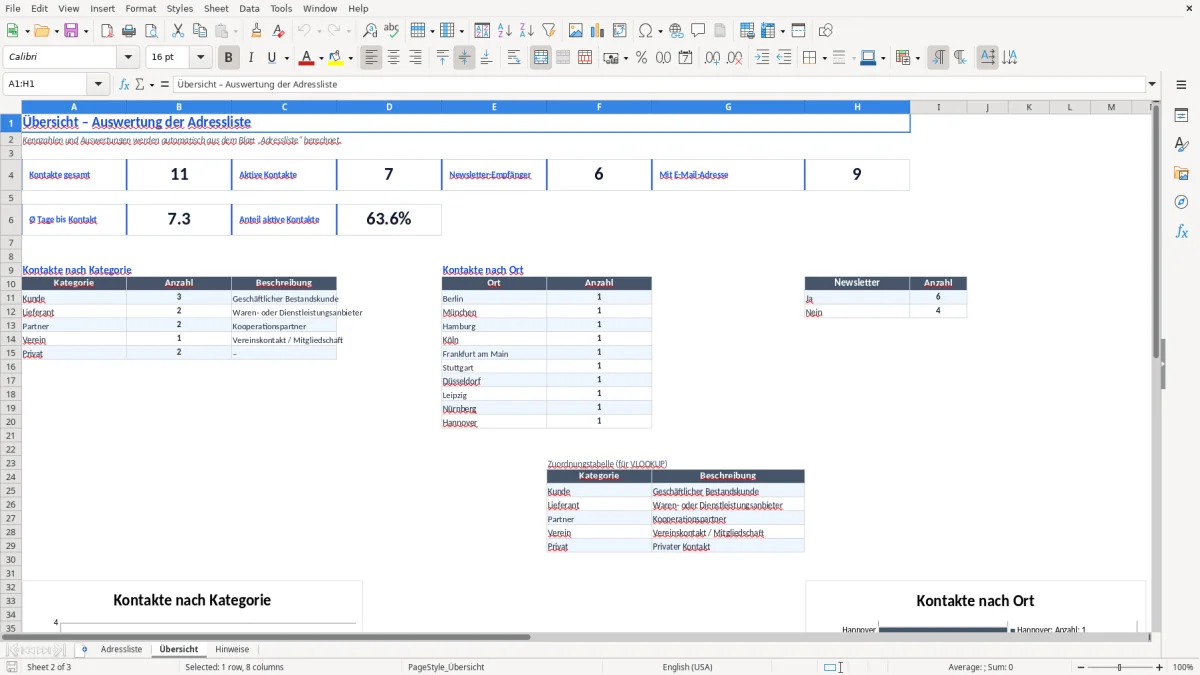Toggle Underline formatting
Image resolution: width=1200 pixels, height=675 pixels.
[x=271, y=58]
